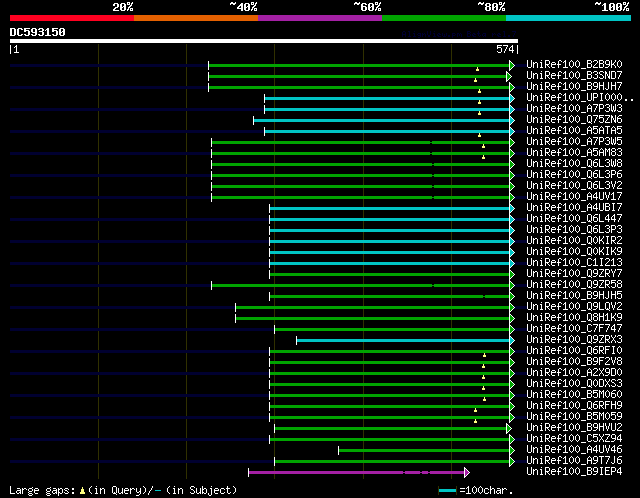Open hit UniRef100_Q6L447

574,219
